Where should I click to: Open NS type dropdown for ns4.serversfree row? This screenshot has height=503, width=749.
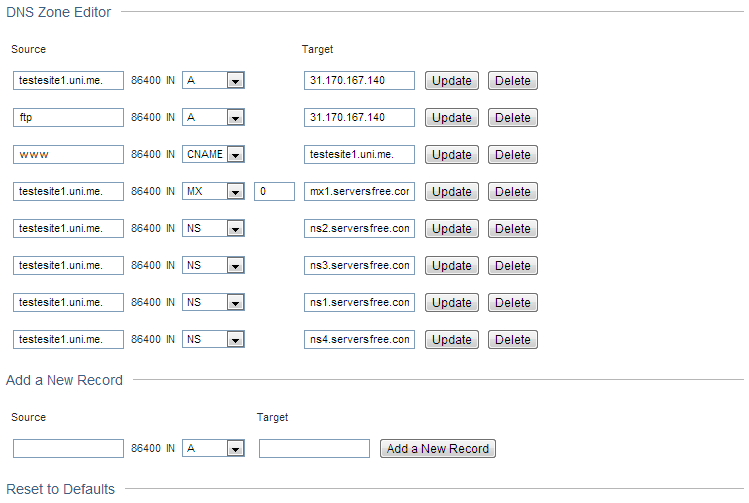tap(213, 340)
